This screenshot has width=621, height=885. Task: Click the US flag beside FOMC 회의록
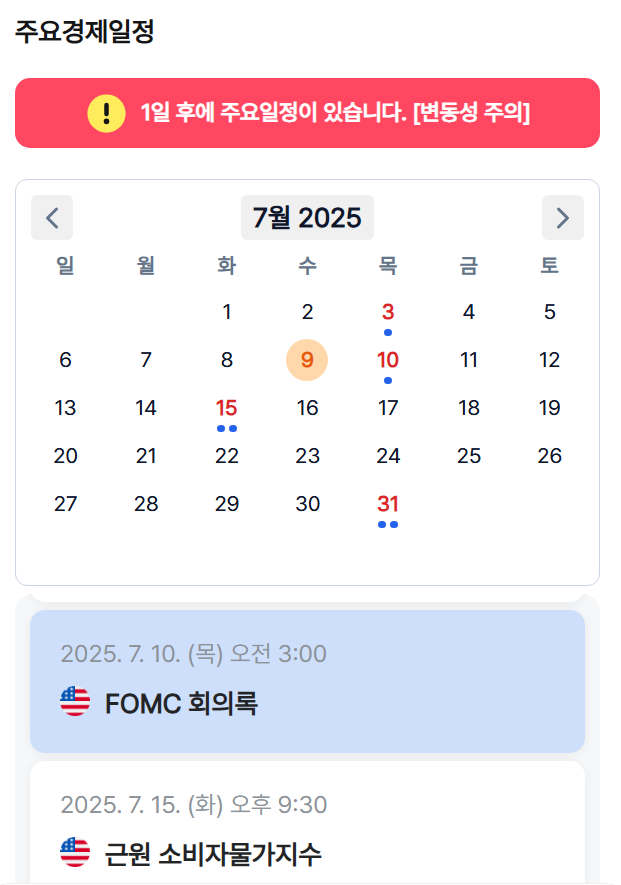click(x=75, y=702)
